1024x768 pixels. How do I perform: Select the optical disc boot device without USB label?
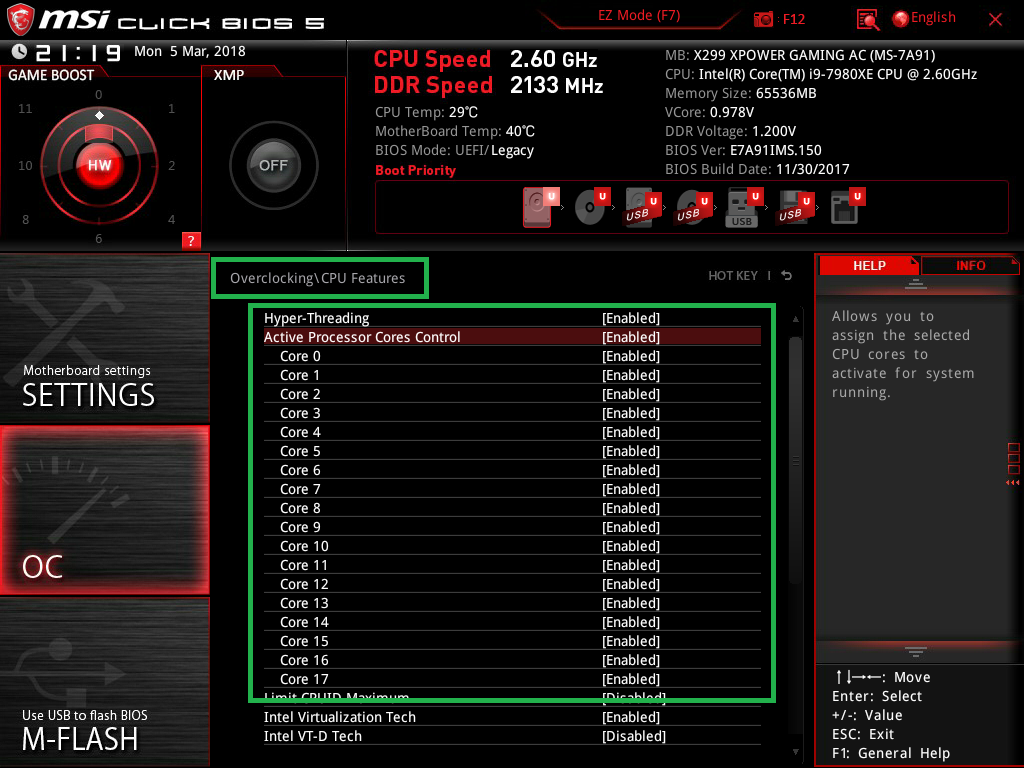[x=592, y=207]
